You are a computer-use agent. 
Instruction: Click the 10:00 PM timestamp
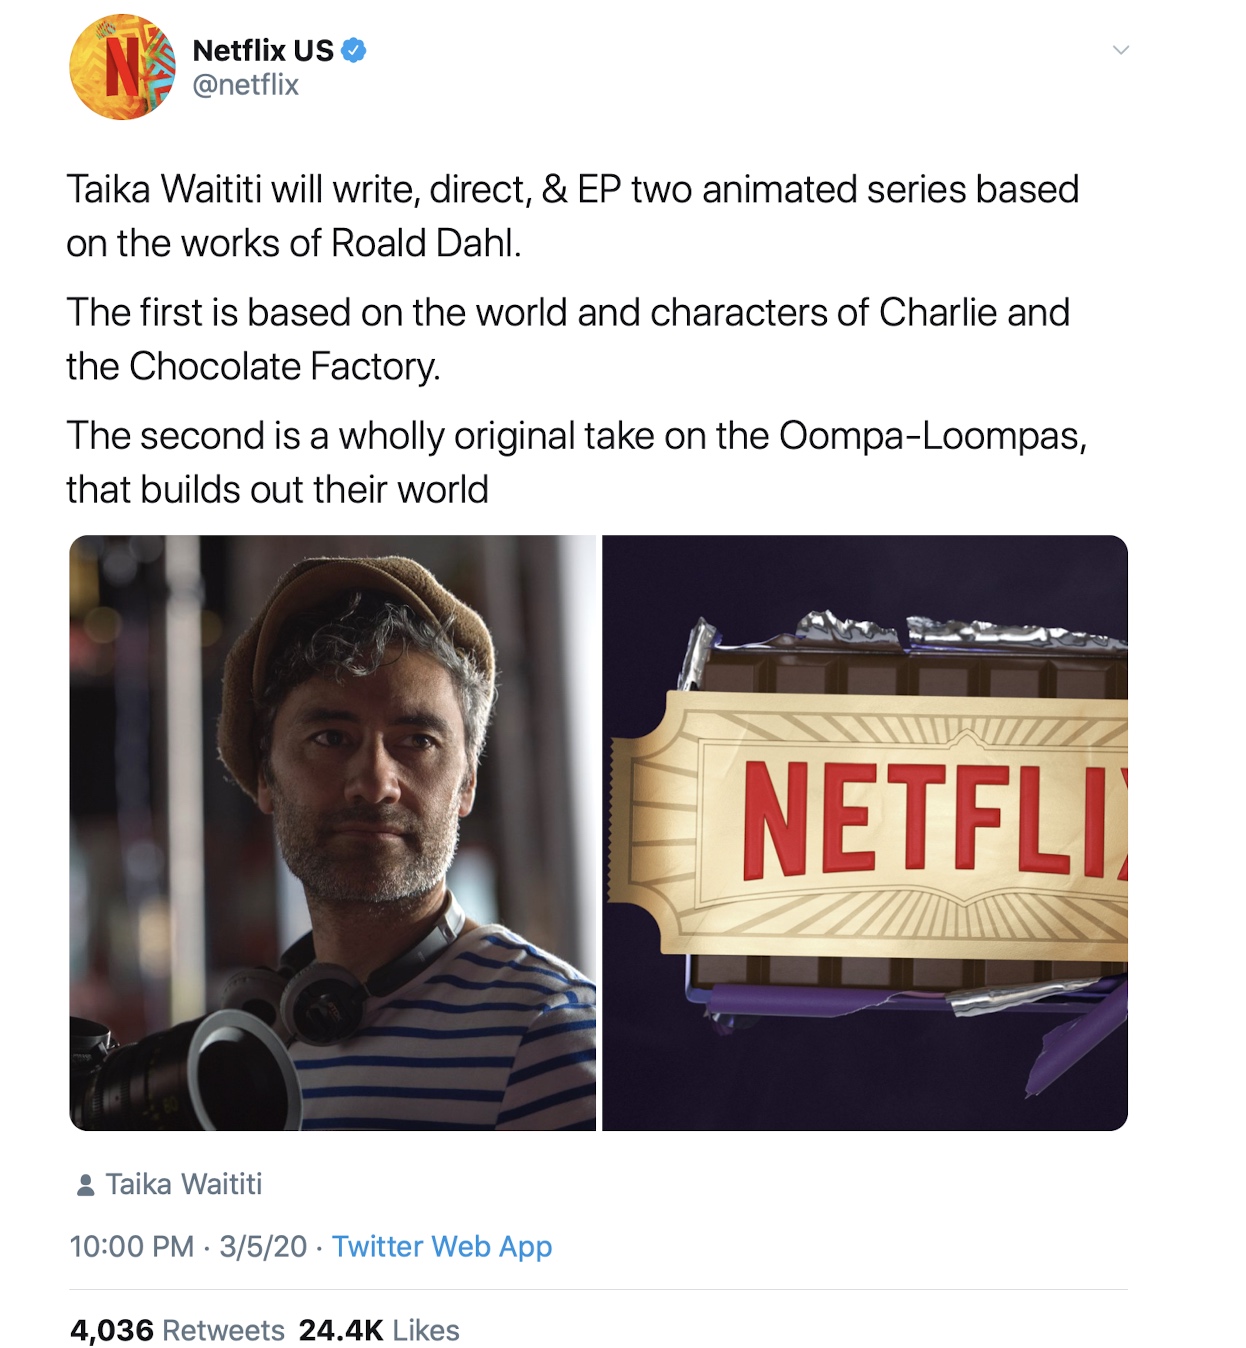[x=132, y=1247]
